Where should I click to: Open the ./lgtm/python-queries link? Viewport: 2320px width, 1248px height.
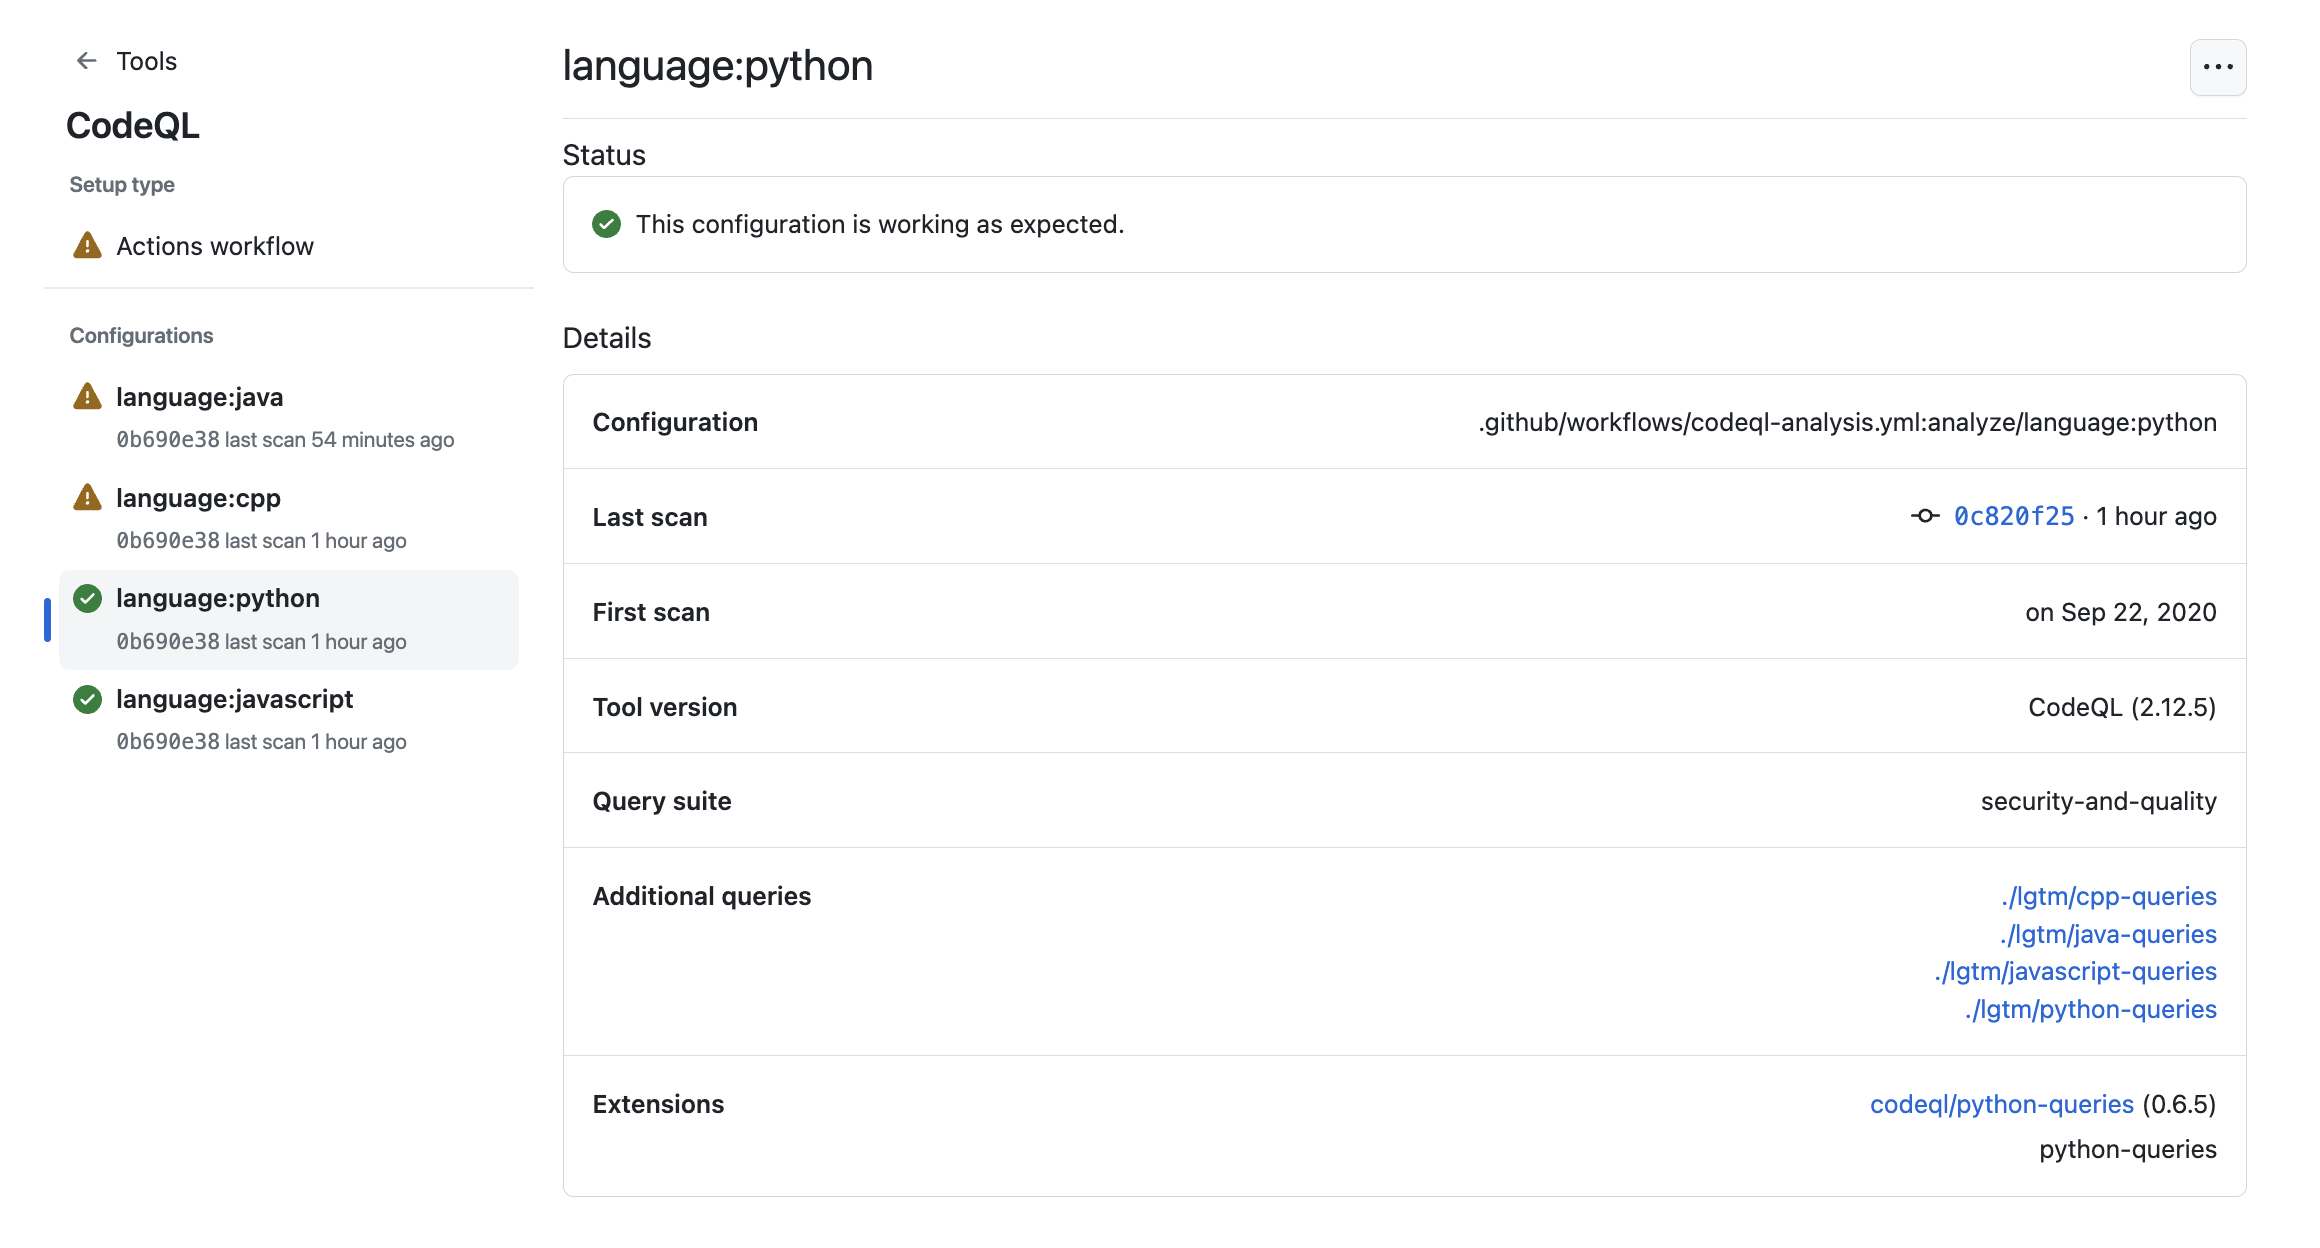[x=2093, y=1010]
